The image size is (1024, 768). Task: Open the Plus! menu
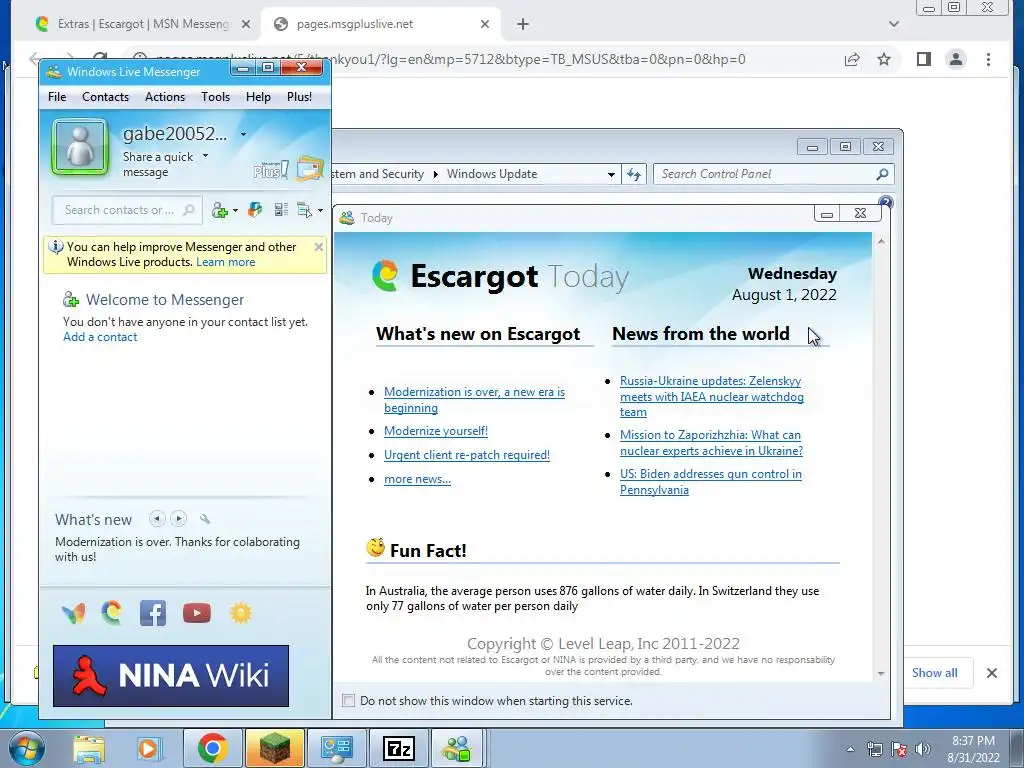[299, 97]
